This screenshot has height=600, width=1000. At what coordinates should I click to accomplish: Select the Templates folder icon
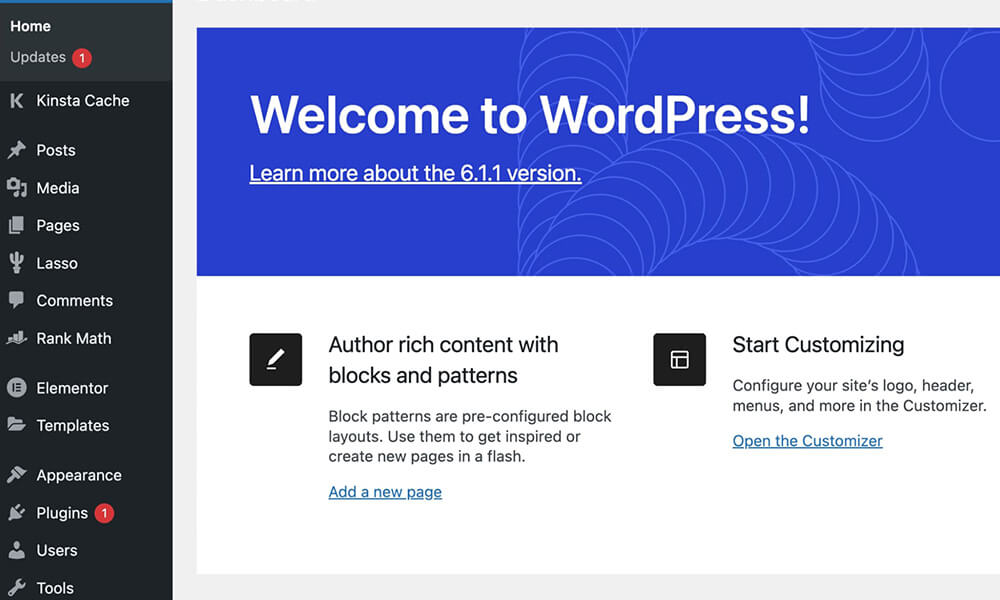[x=17, y=425]
